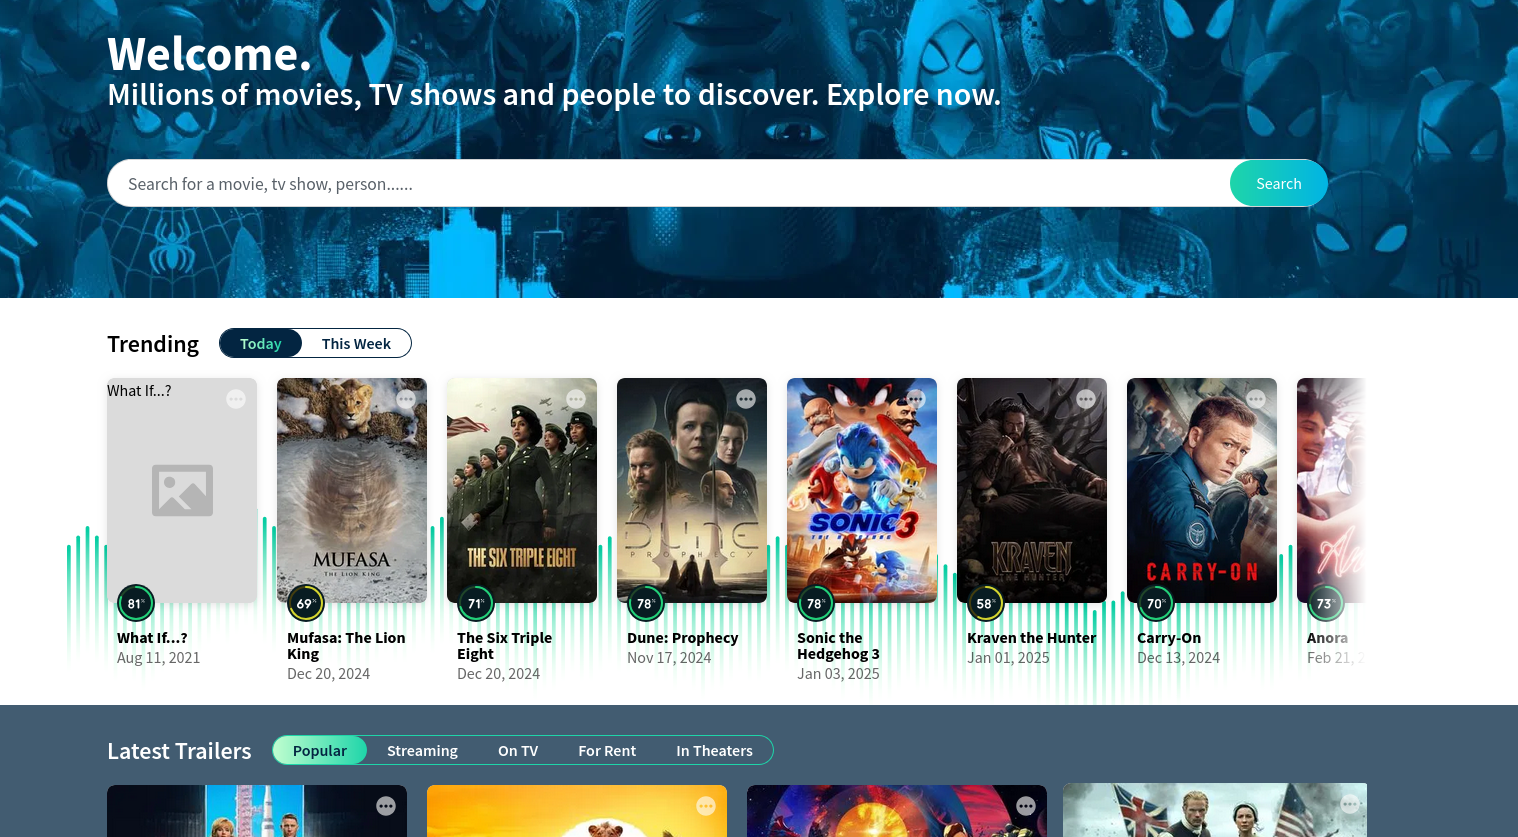Click the Dec 13, 2024 release date
Screen dimensions: 1518x837
(x=1178, y=658)
